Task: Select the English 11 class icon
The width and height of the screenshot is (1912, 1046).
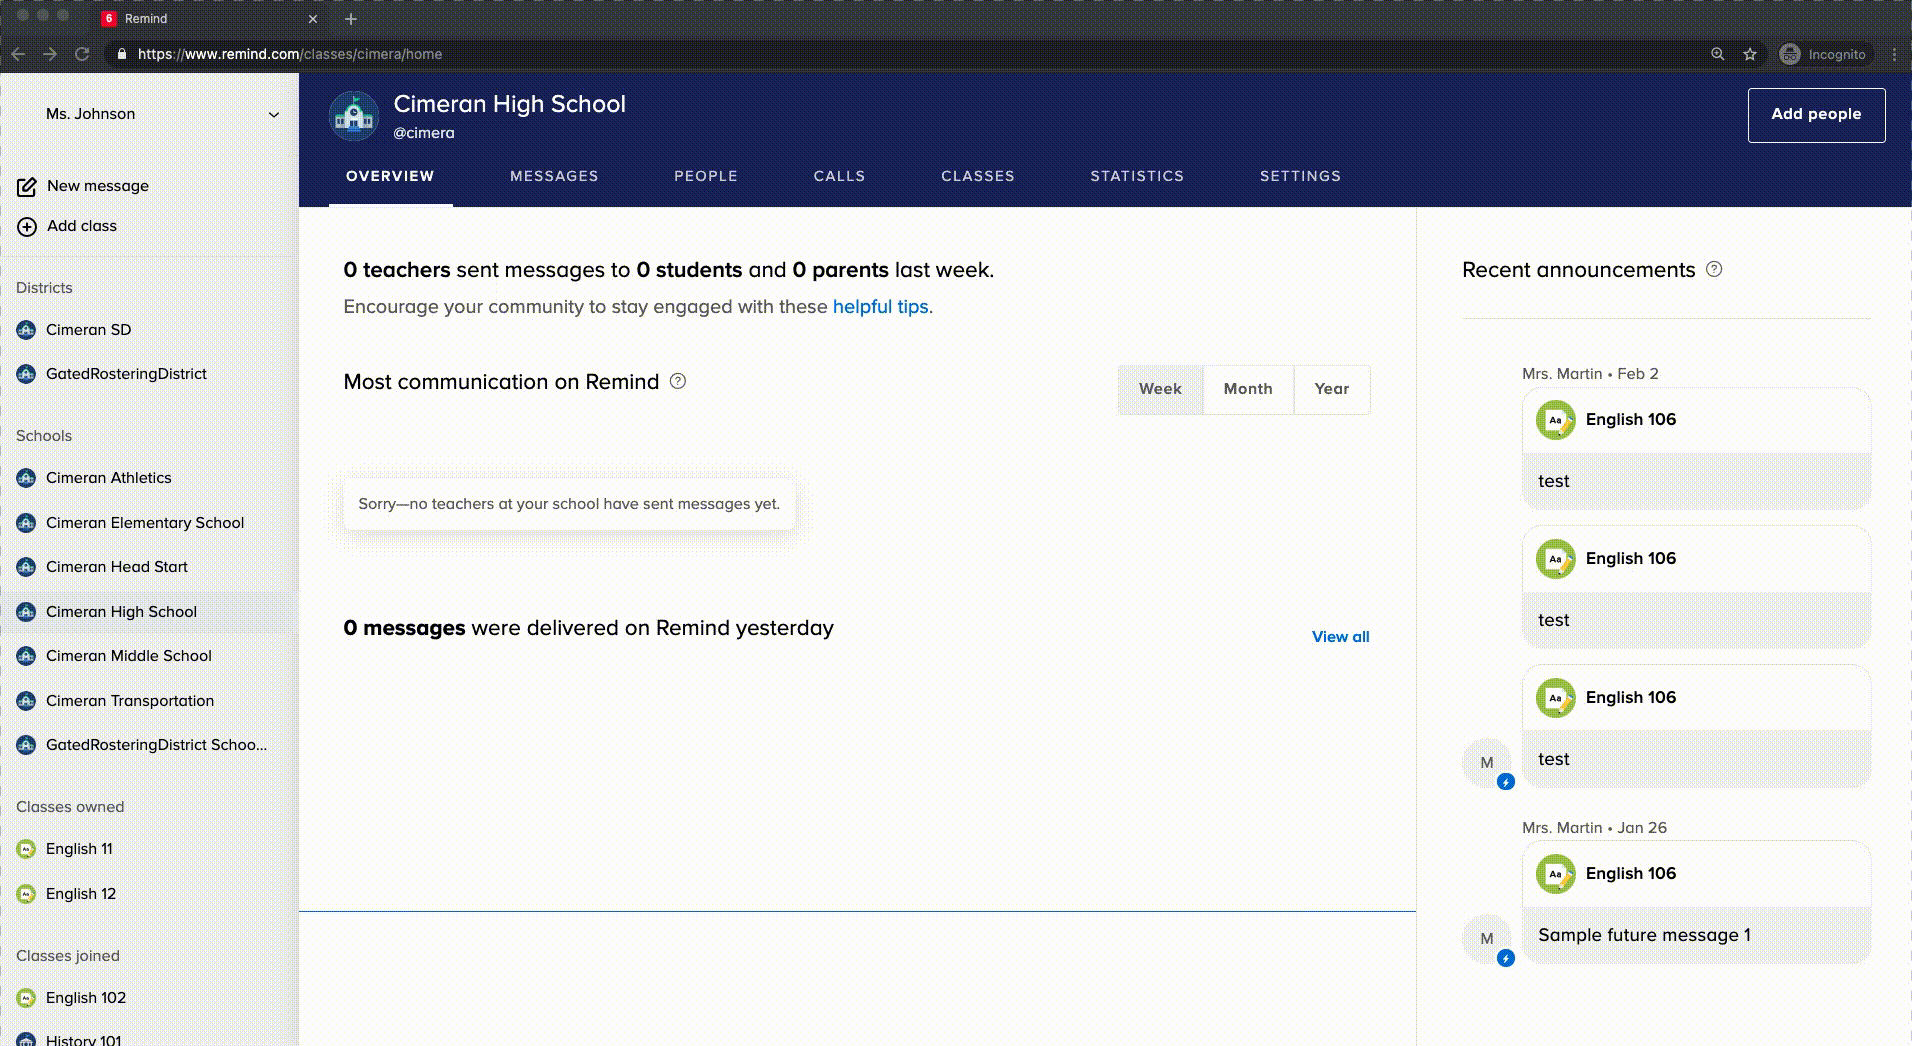Action: tap(26, 848)
